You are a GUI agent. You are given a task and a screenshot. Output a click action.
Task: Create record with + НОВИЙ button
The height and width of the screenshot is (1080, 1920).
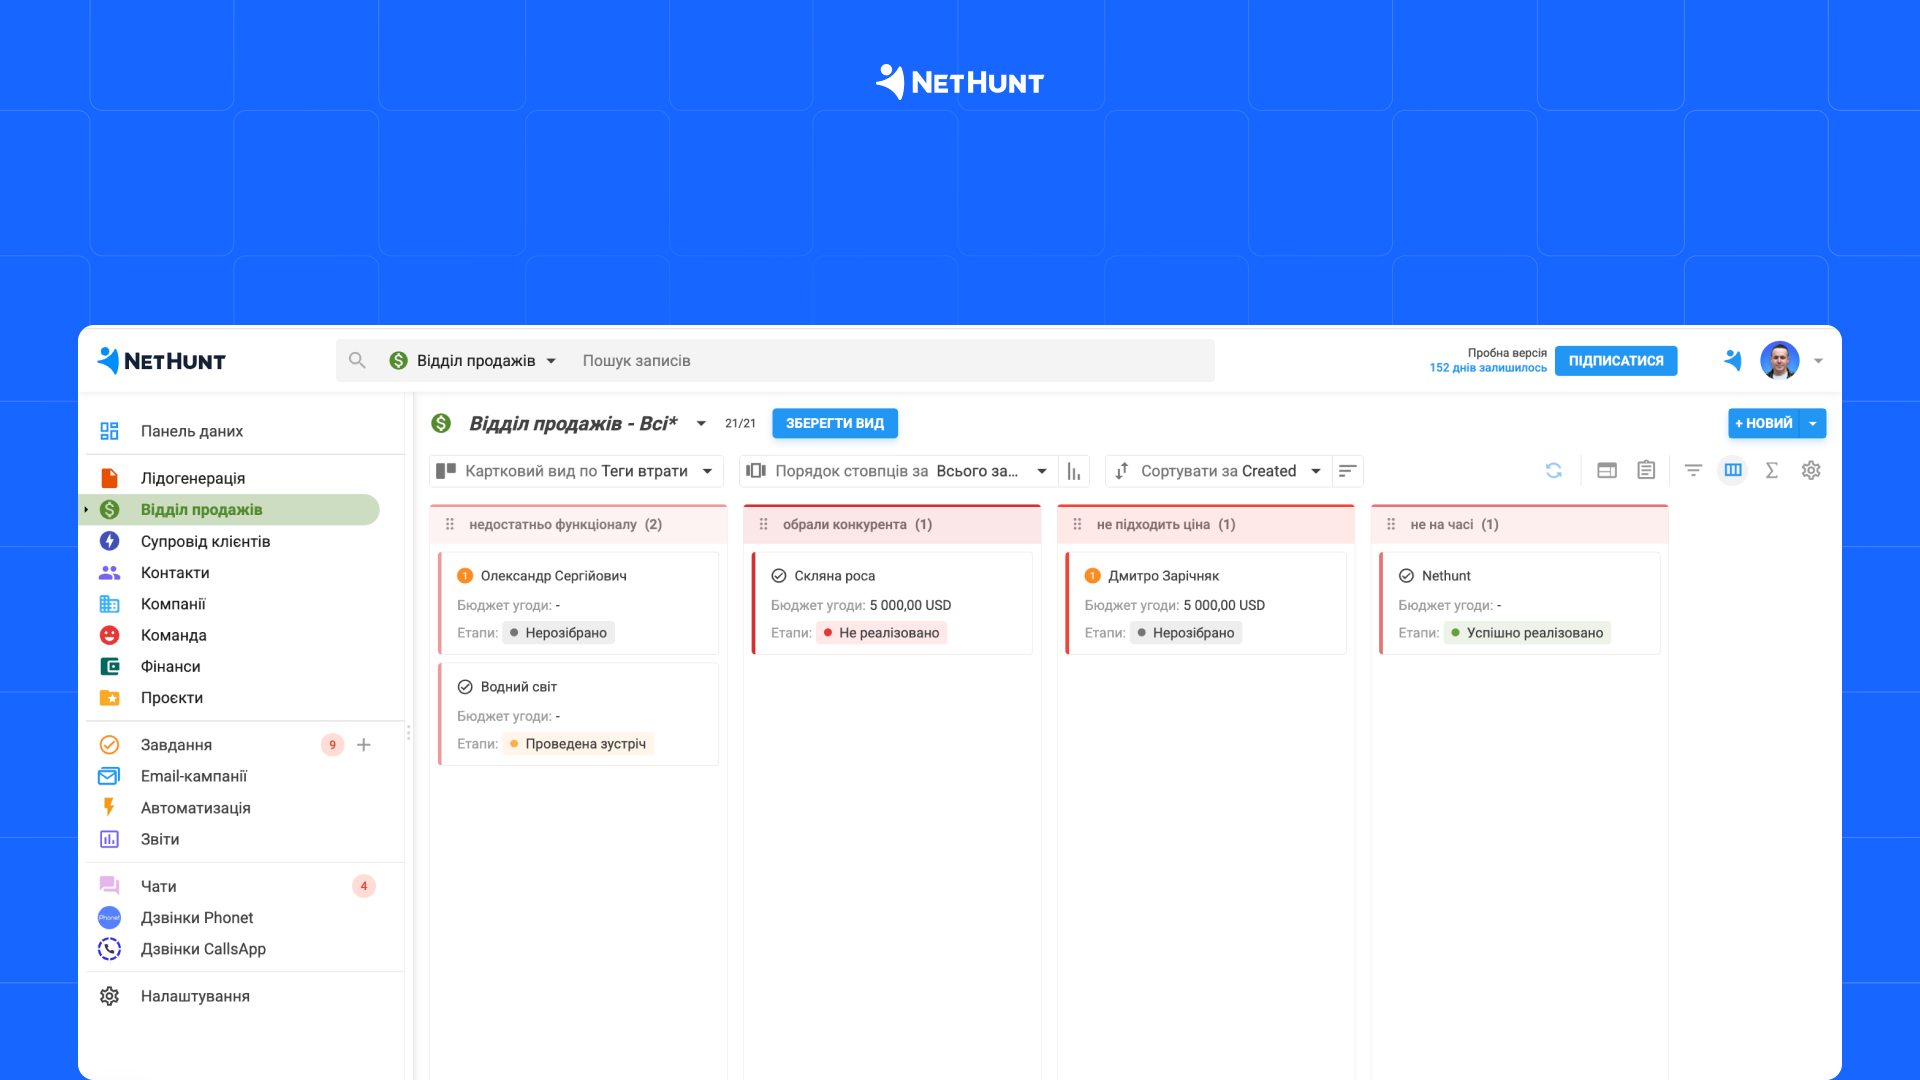point(1764,424)
